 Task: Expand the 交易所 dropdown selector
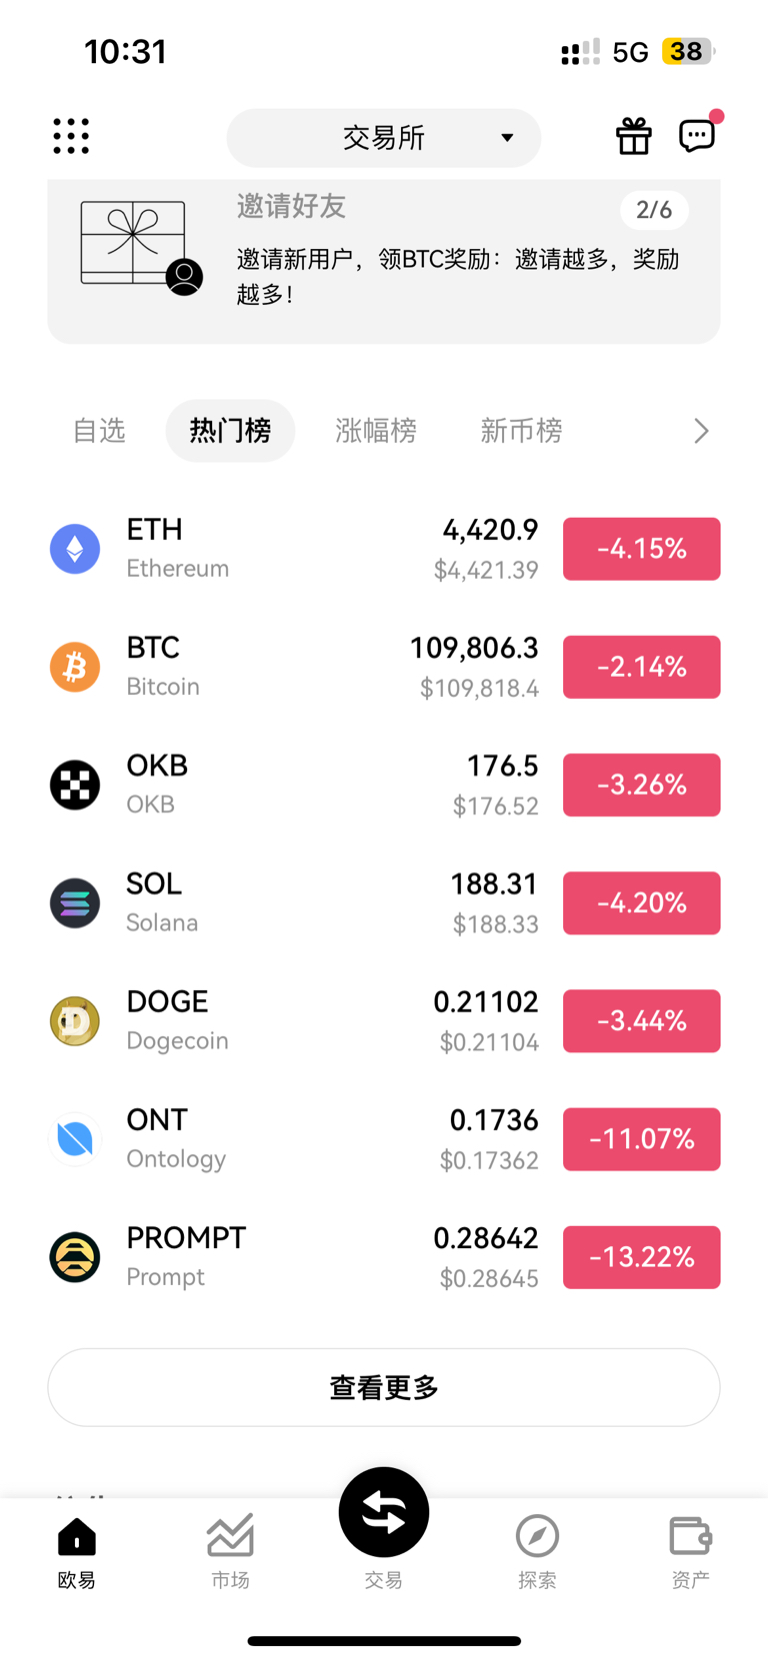384,138
